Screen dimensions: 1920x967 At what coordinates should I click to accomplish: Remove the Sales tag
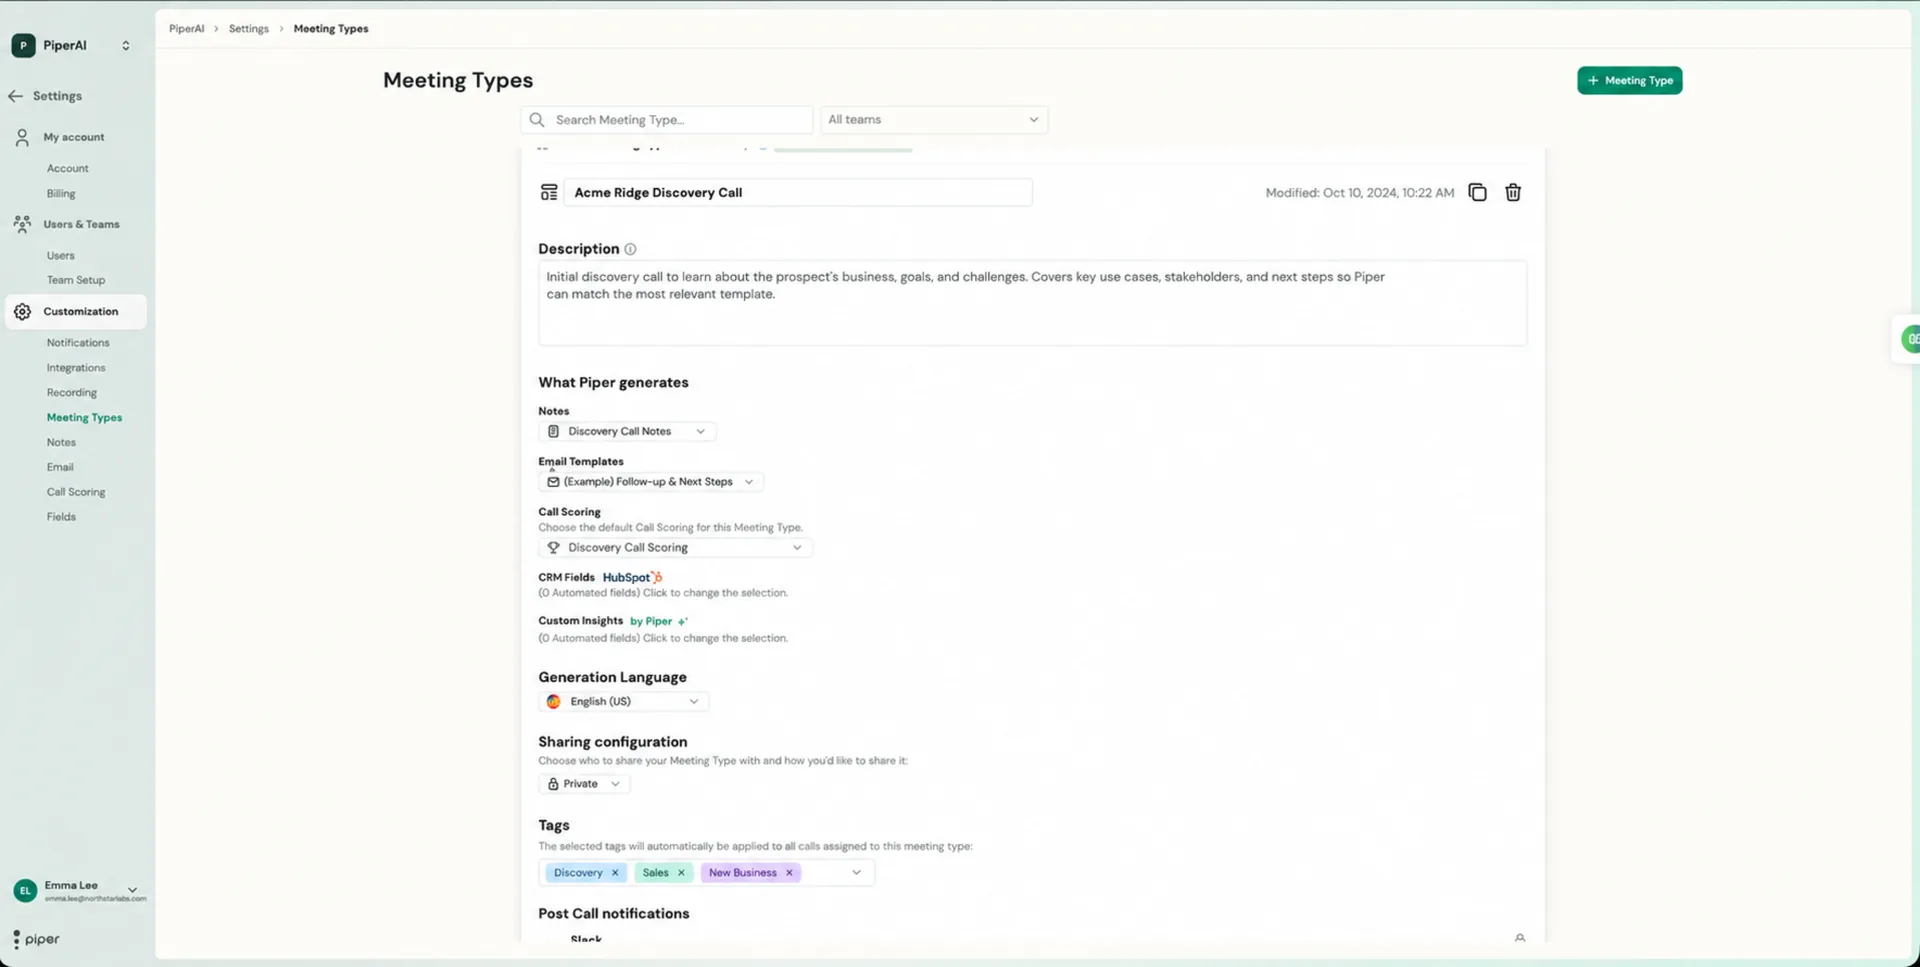681,873
